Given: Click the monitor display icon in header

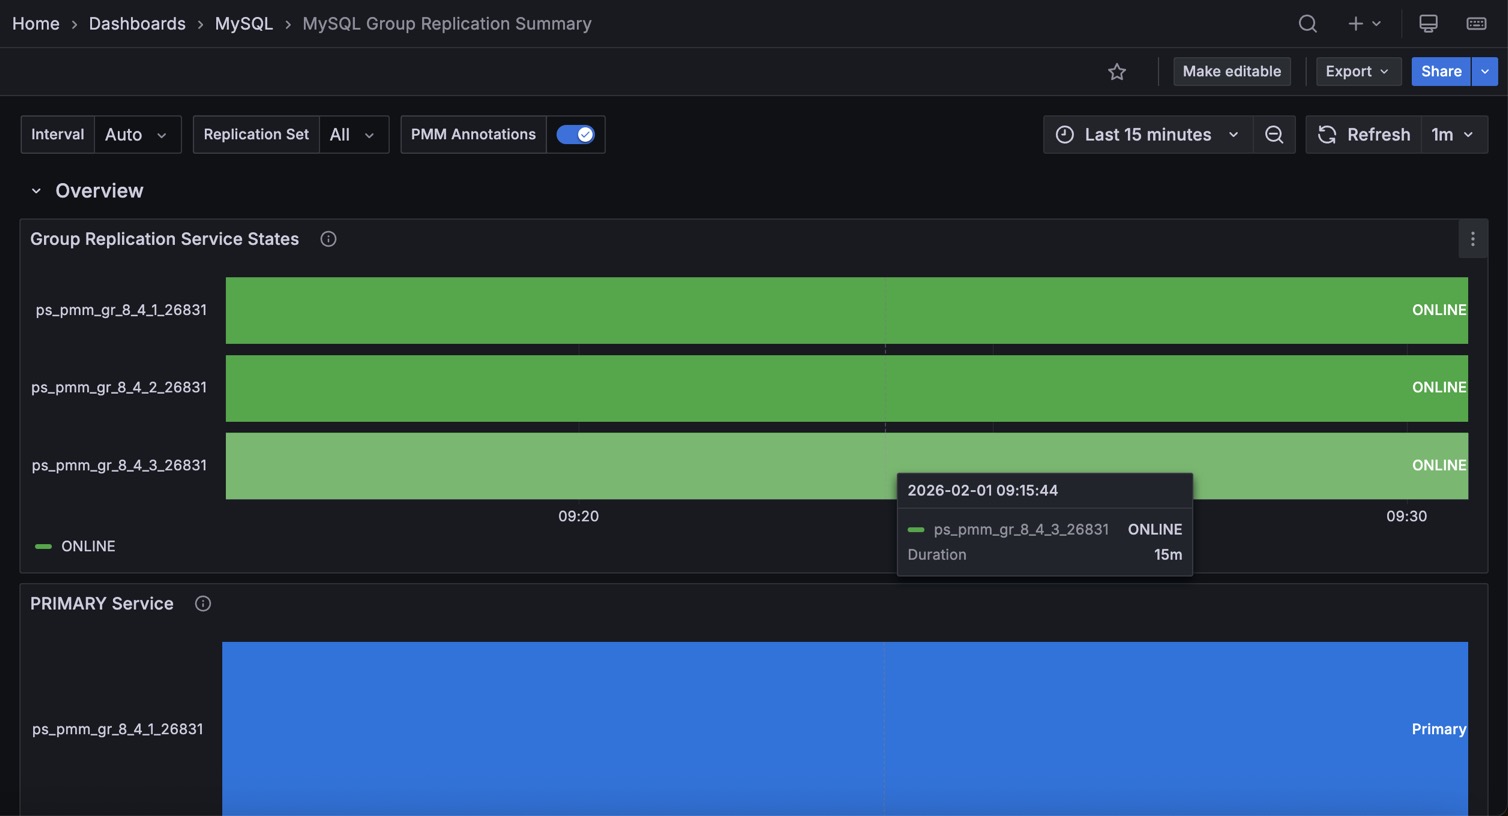Looking at the screenshot, I should click(1428, 23).
